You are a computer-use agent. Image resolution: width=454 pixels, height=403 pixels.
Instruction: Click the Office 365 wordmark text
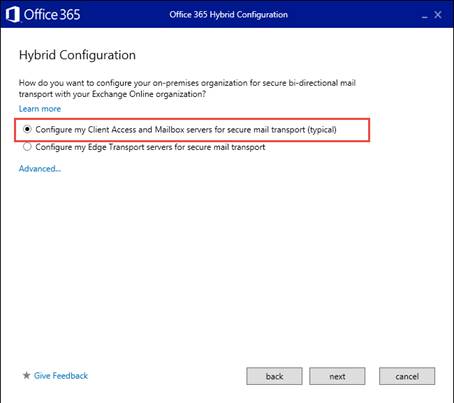pos(52,15)
